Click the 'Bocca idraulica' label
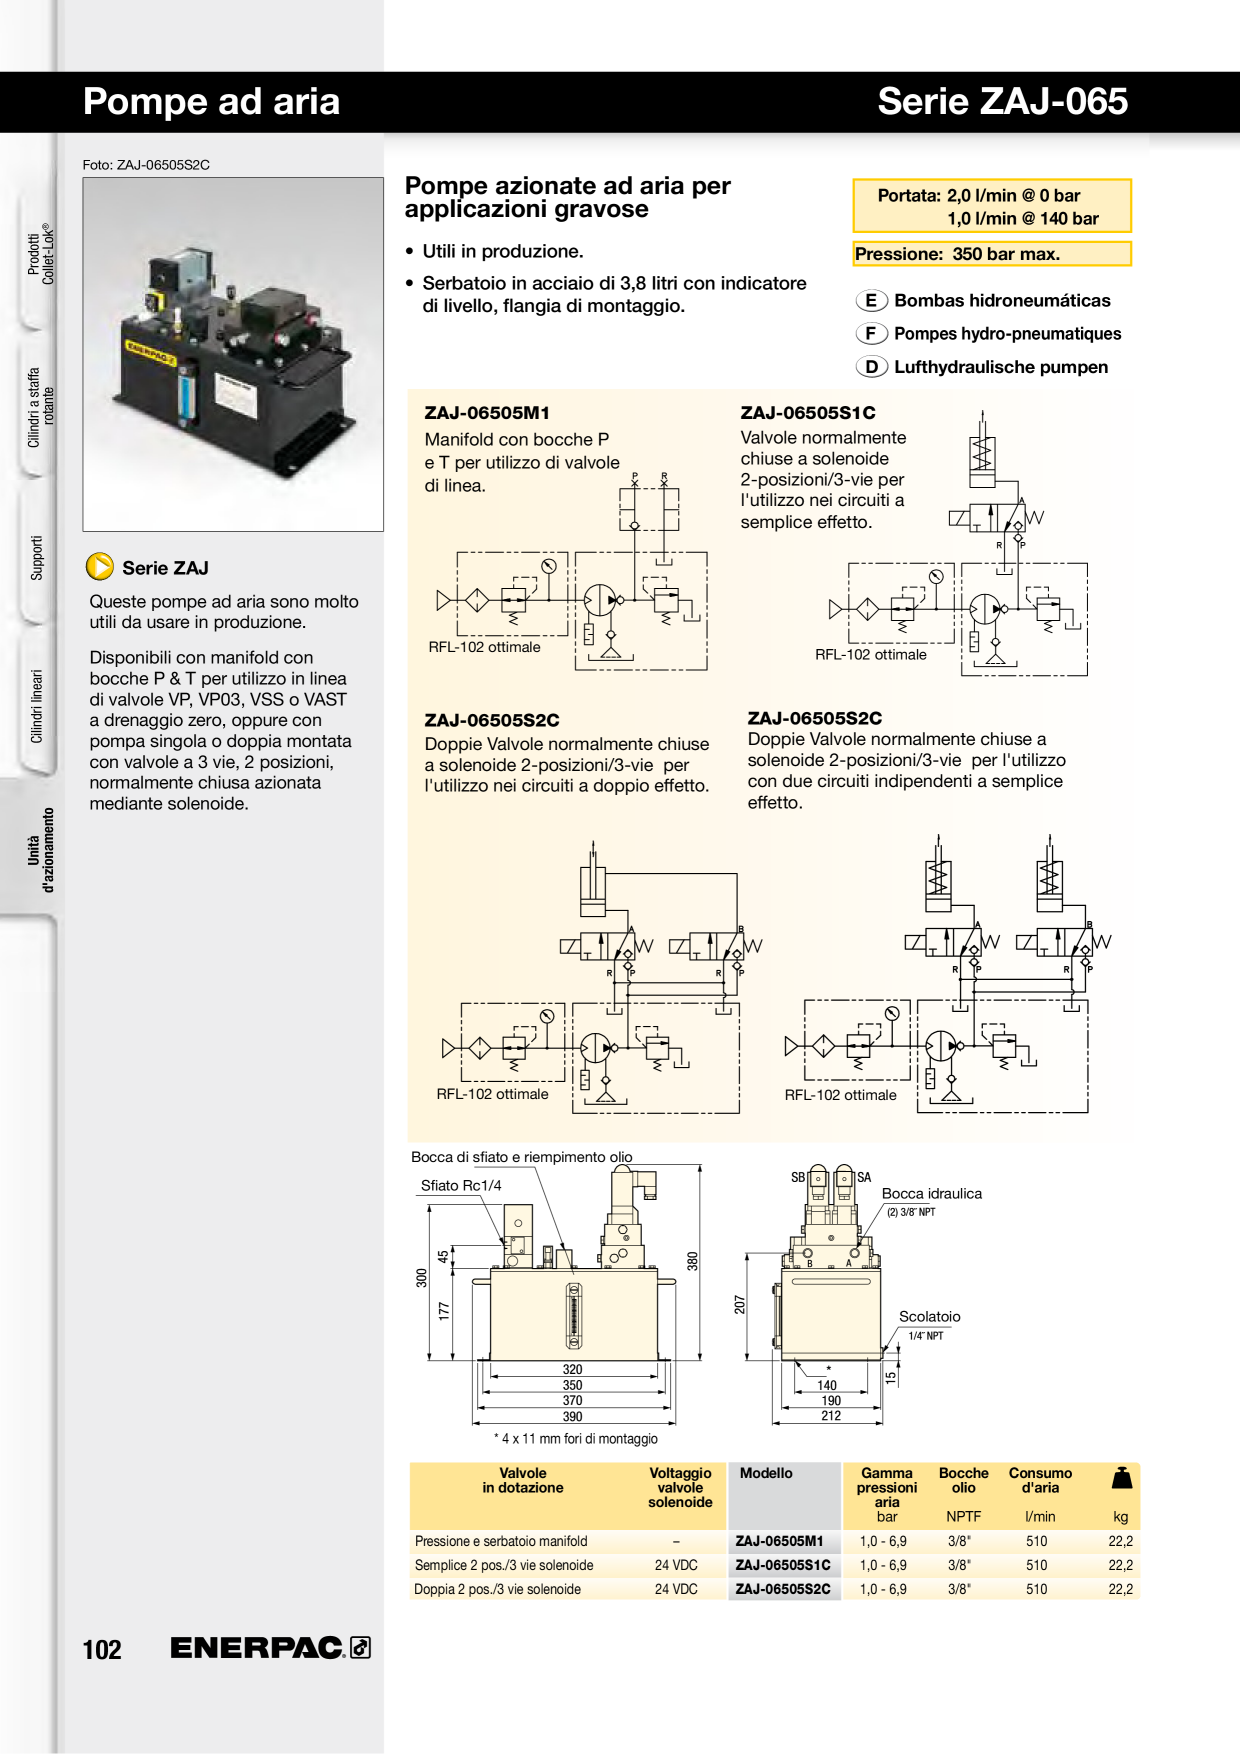This screenshot has width=1240, height=1754. click(x=931, y=1193)
